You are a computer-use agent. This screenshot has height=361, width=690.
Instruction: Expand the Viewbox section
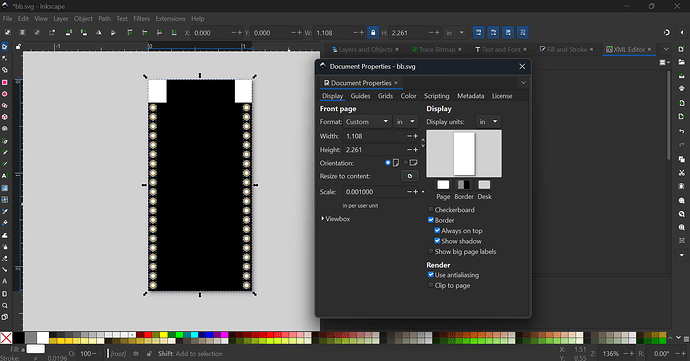[x=336, y=219]
